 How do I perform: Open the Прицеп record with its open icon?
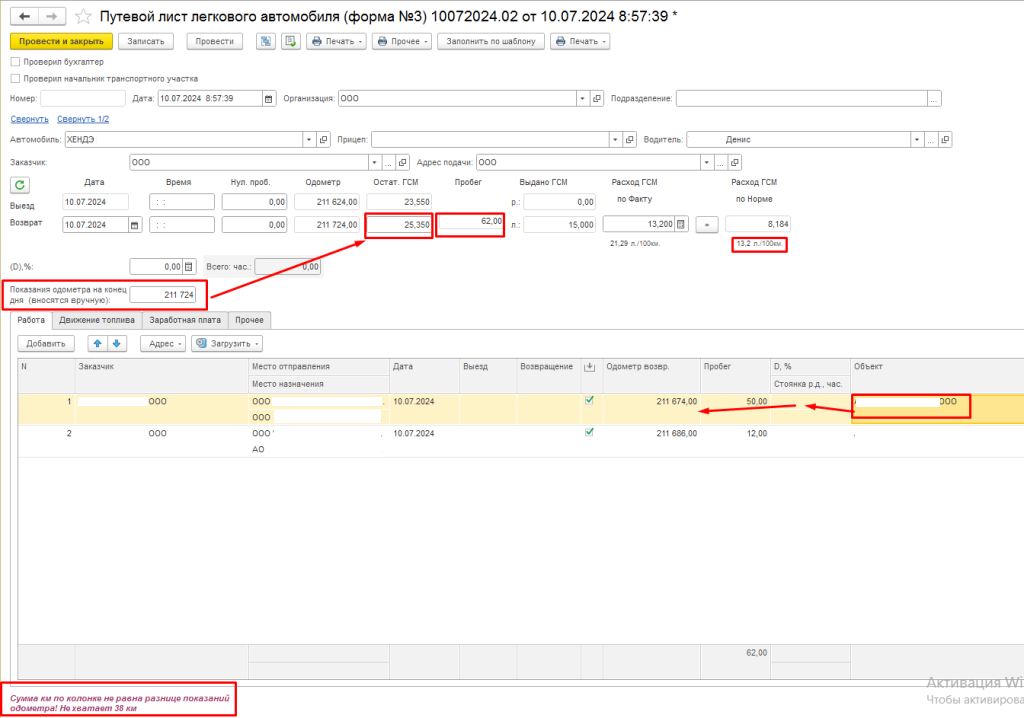(630, 139)
